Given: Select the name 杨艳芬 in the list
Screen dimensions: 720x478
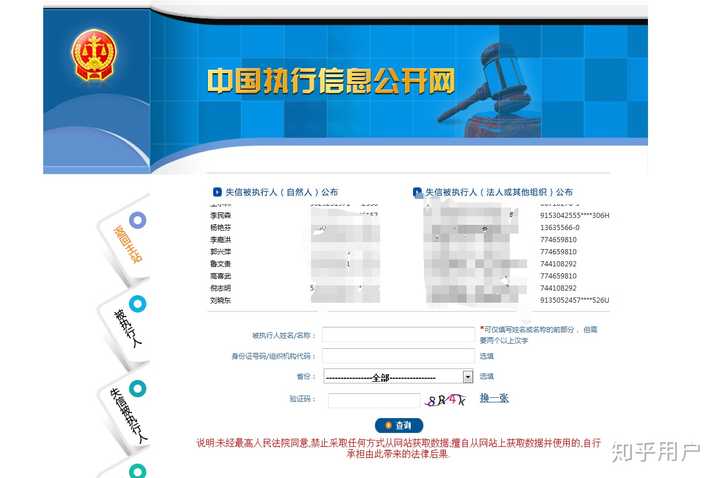Looking at the screenshot, I should point(220,227).
